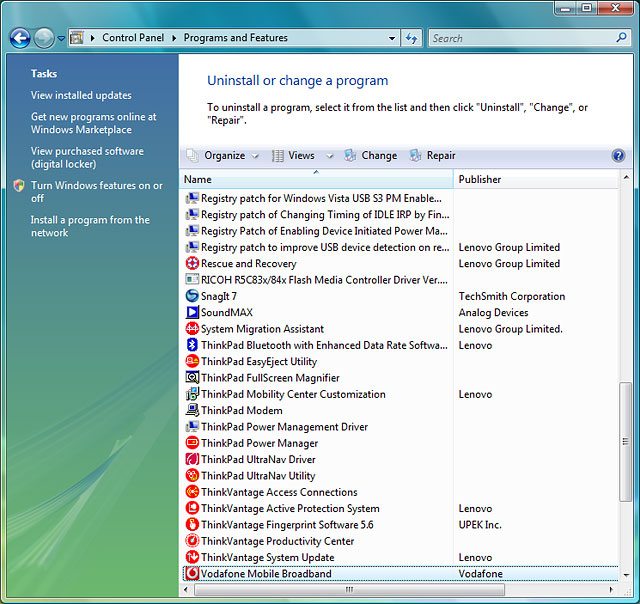This screenshot has width=640, height=604.
Task: Click the System Migration Assistant icon
Action: pos(193,329)
